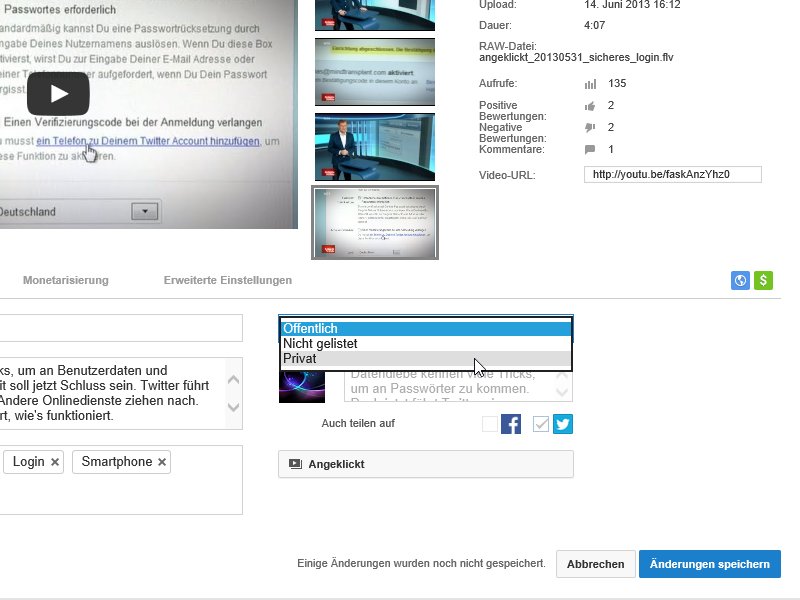Click the Smartphone tag chip

[121, 462]
